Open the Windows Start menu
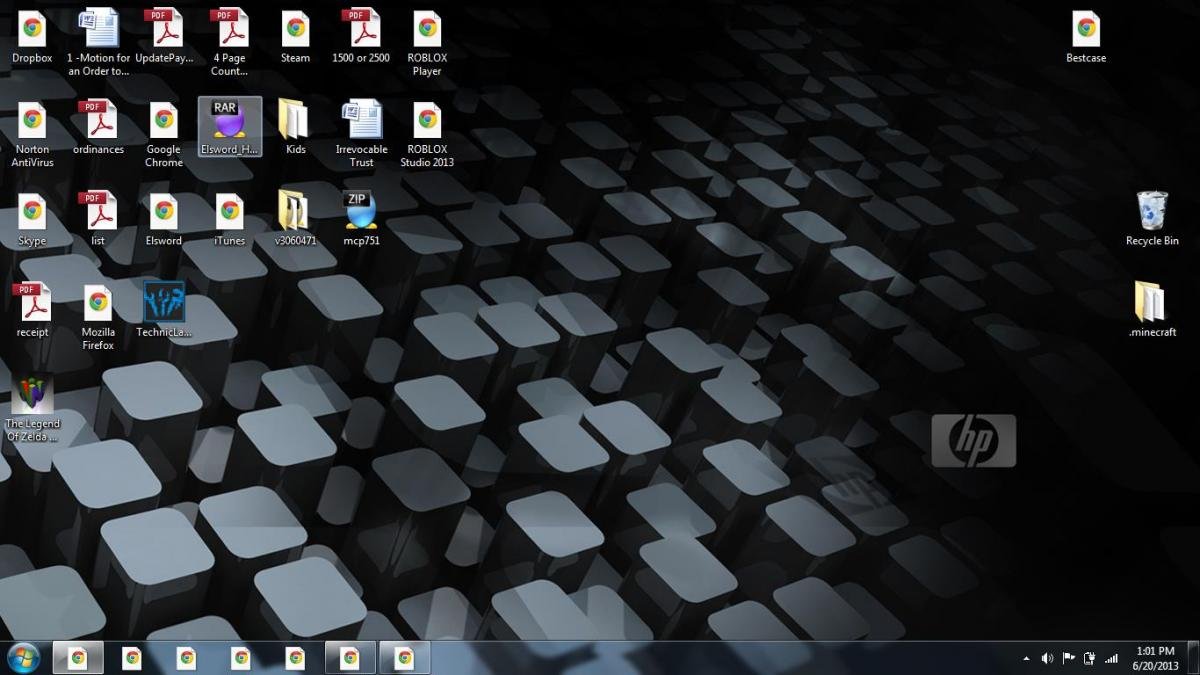Image resolution: width=1200 pixels, height=675 pixels. point(23,658)
